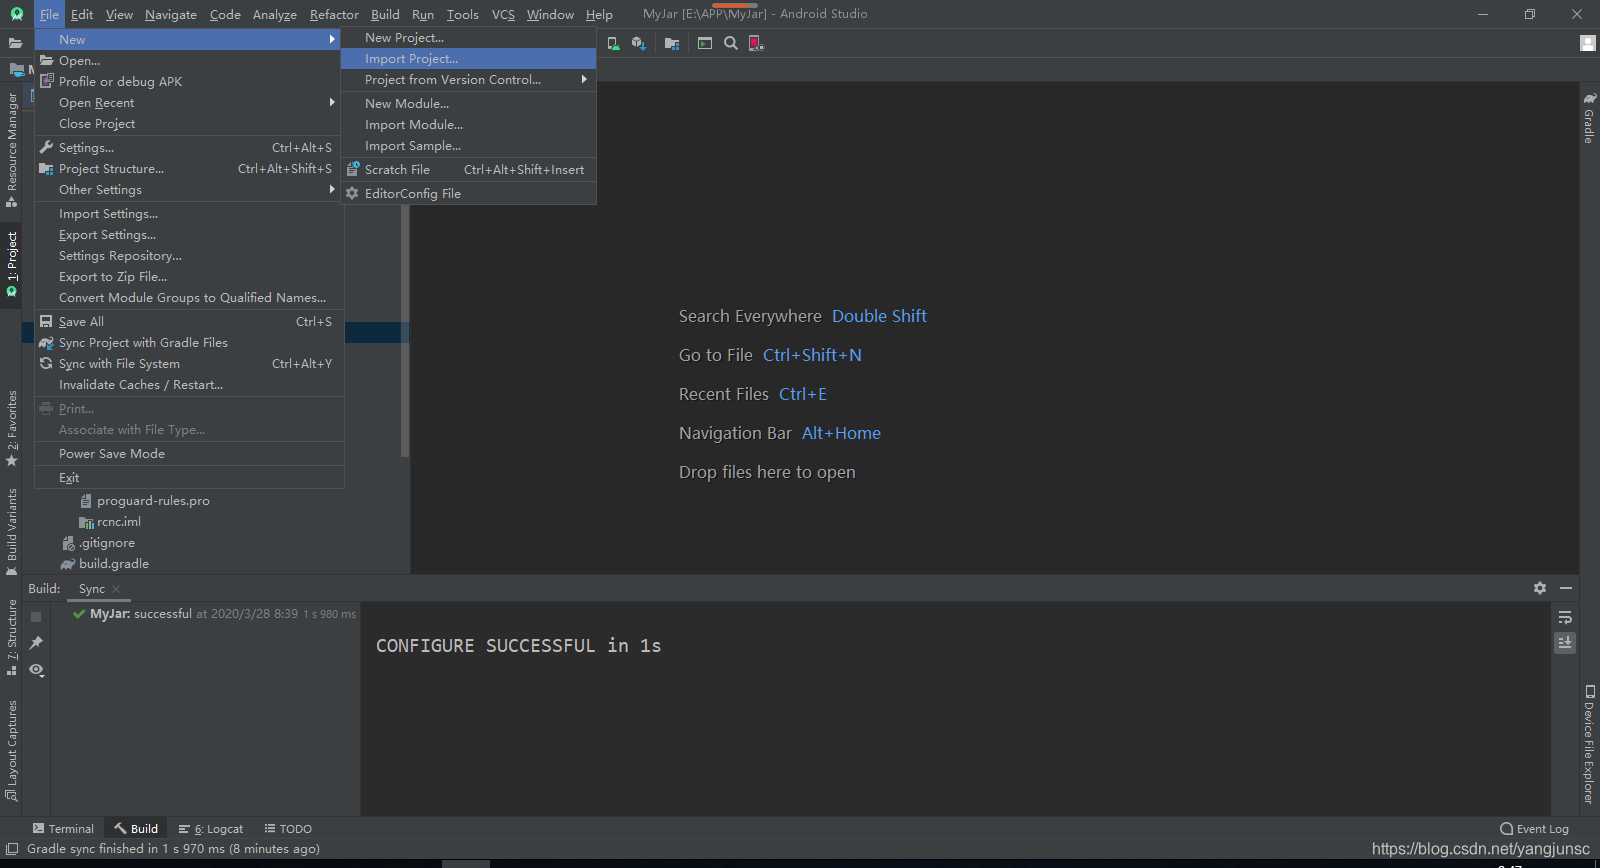The image size is (1600, 868).
Task: Click Exit in File menu
Action: click(189, 478)
